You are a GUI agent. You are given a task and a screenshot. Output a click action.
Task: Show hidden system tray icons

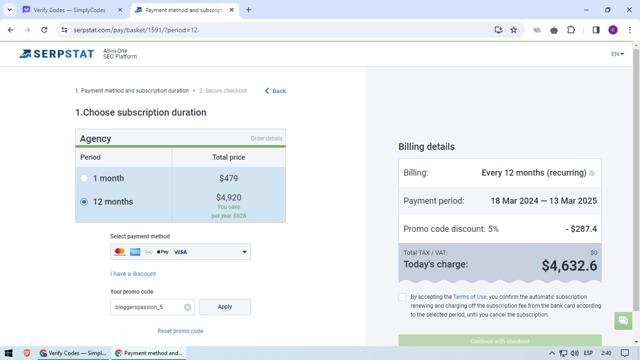point(551,353)
